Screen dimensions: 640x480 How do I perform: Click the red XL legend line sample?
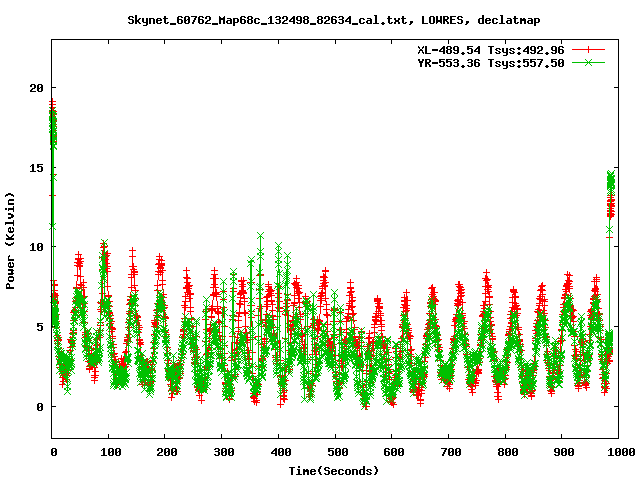(588, 50)
